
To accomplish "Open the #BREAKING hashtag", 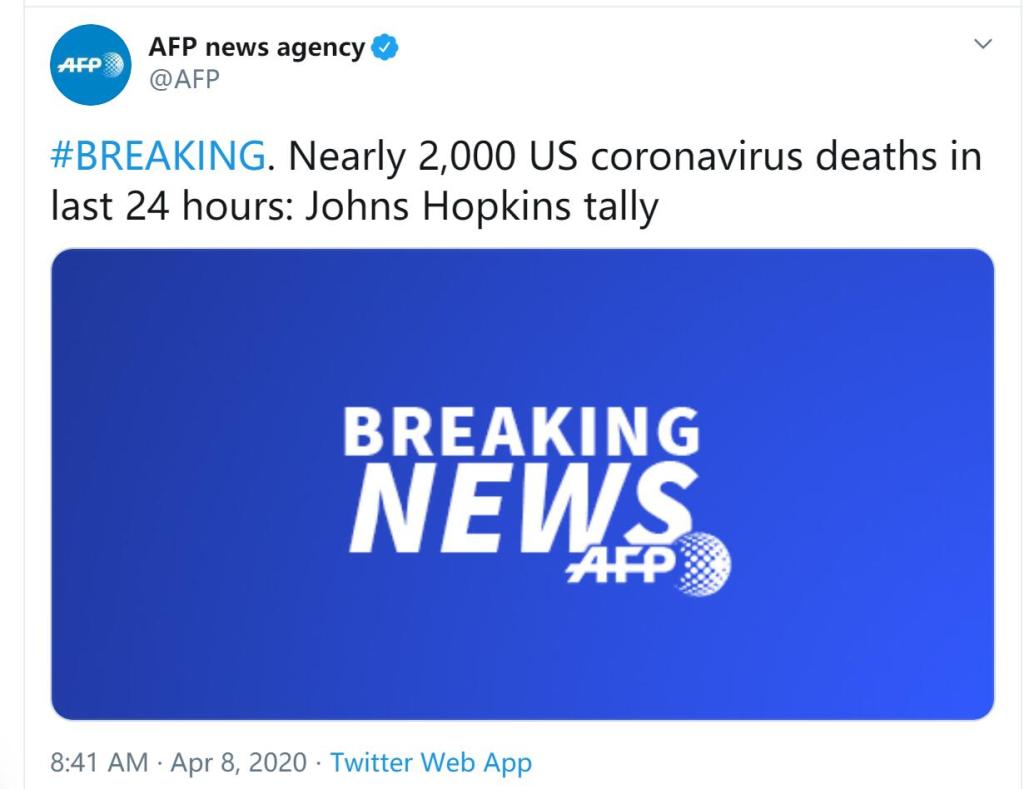I will pyautogui.click(x=158, y=156).
